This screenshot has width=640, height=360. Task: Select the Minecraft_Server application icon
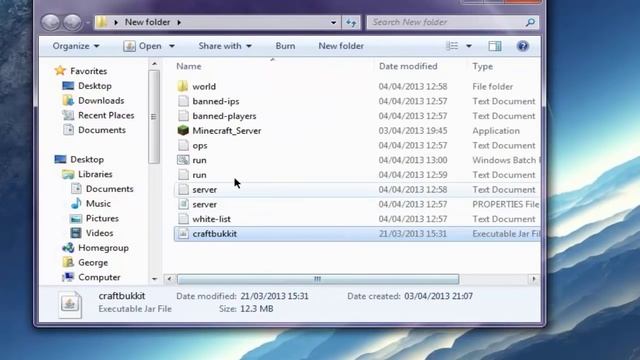point(183,131)
